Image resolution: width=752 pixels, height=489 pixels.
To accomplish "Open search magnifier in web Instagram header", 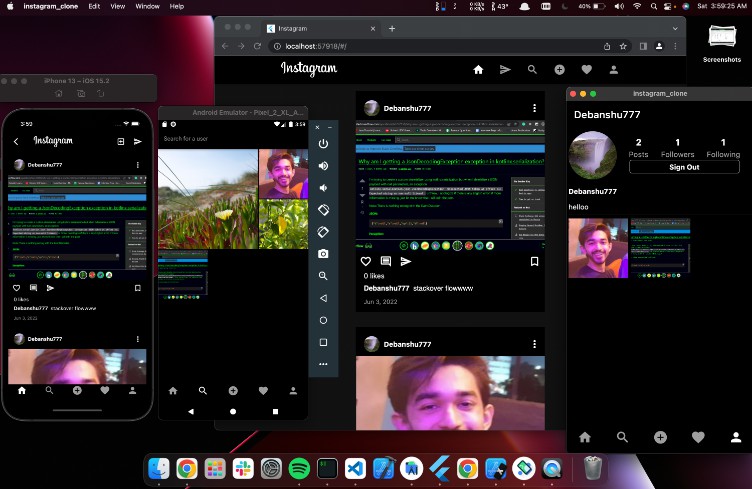I will [x=532, y=70].
